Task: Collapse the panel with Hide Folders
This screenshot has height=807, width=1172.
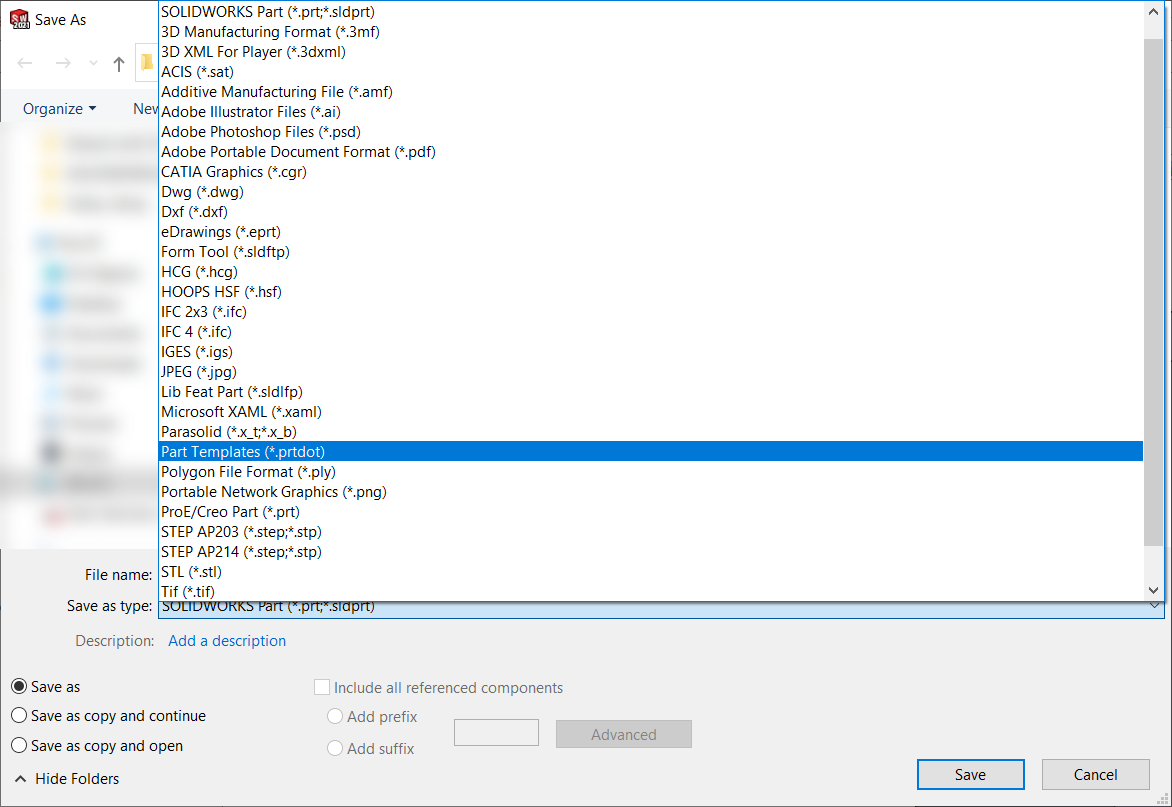Action: click(67, 779)
